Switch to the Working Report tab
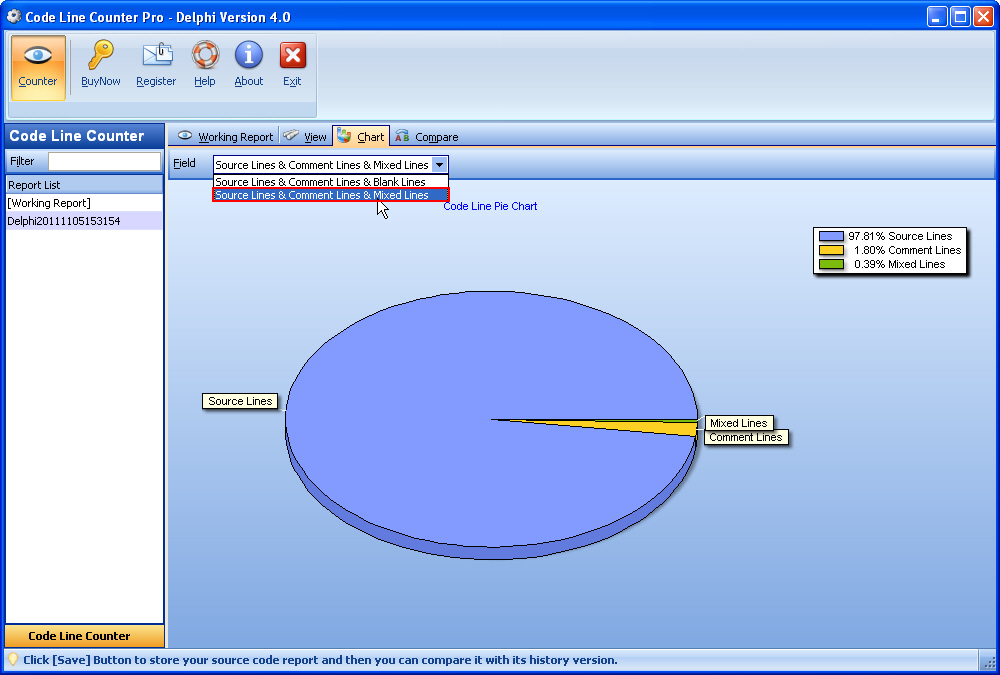1000x675 pixels. 225,137
